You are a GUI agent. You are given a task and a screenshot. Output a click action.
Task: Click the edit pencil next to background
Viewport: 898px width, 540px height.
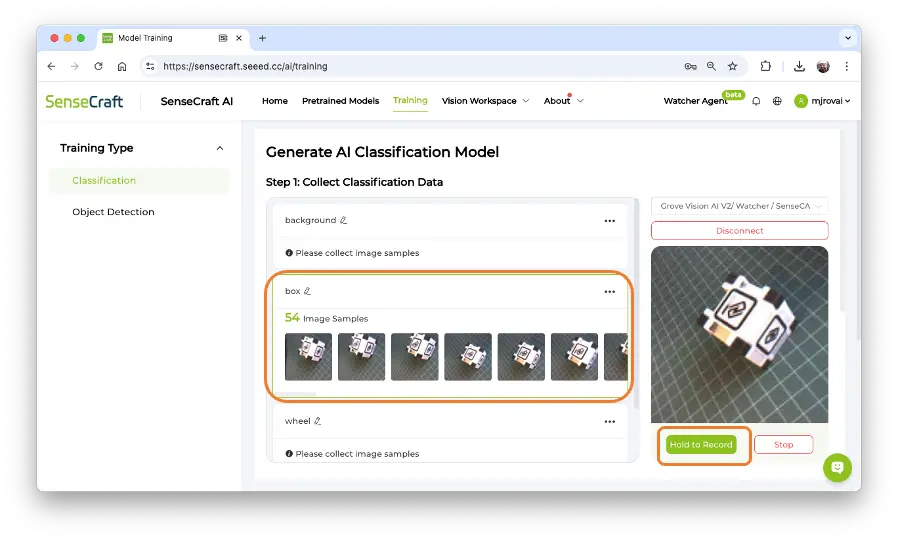tap(343, 220)
